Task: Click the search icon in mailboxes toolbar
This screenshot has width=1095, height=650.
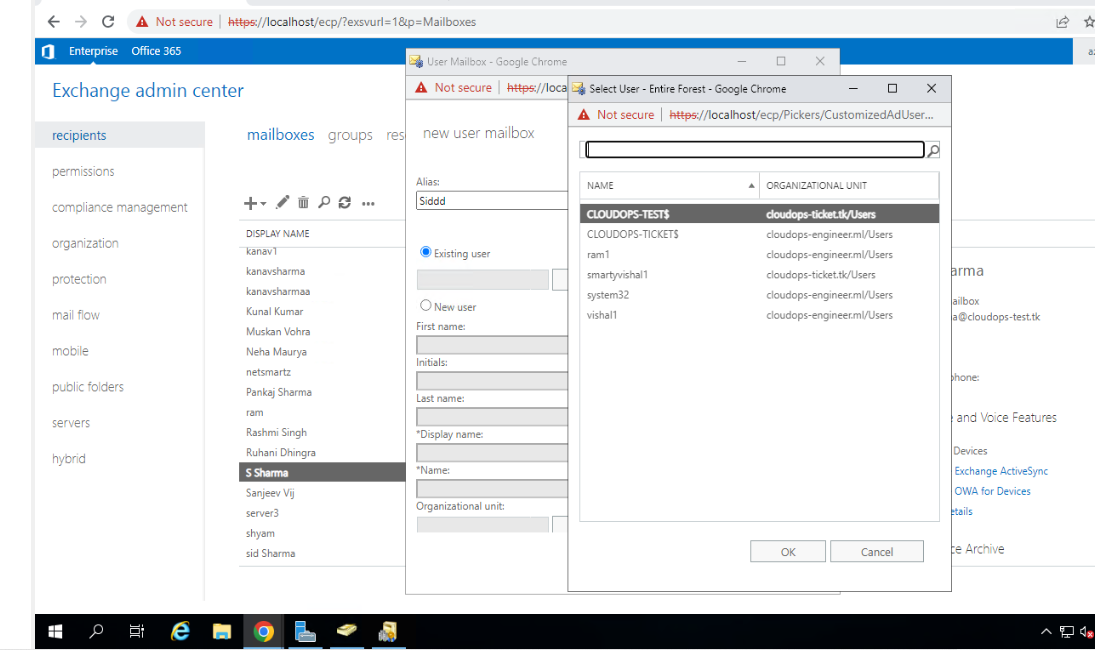Action: (324, 202)
